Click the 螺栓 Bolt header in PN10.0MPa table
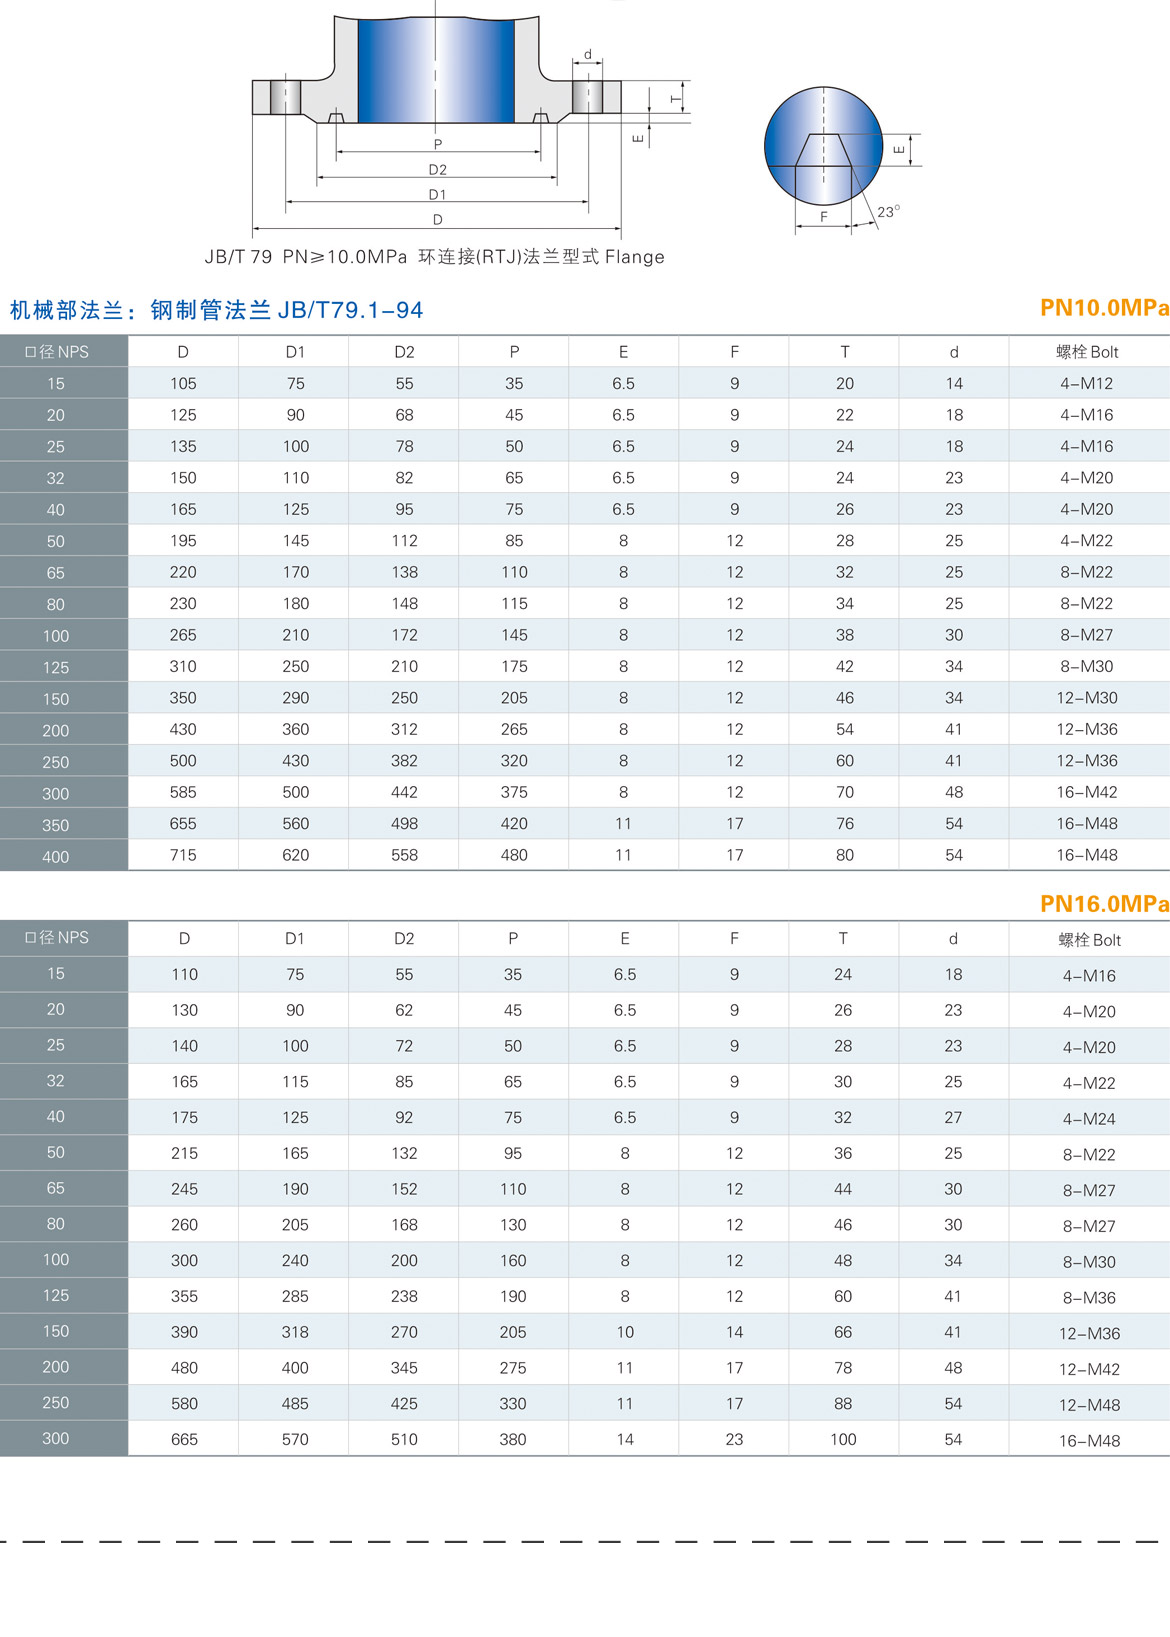Image resolution: width=1170 pixels, height=1637 pixels. [1087, 352]
